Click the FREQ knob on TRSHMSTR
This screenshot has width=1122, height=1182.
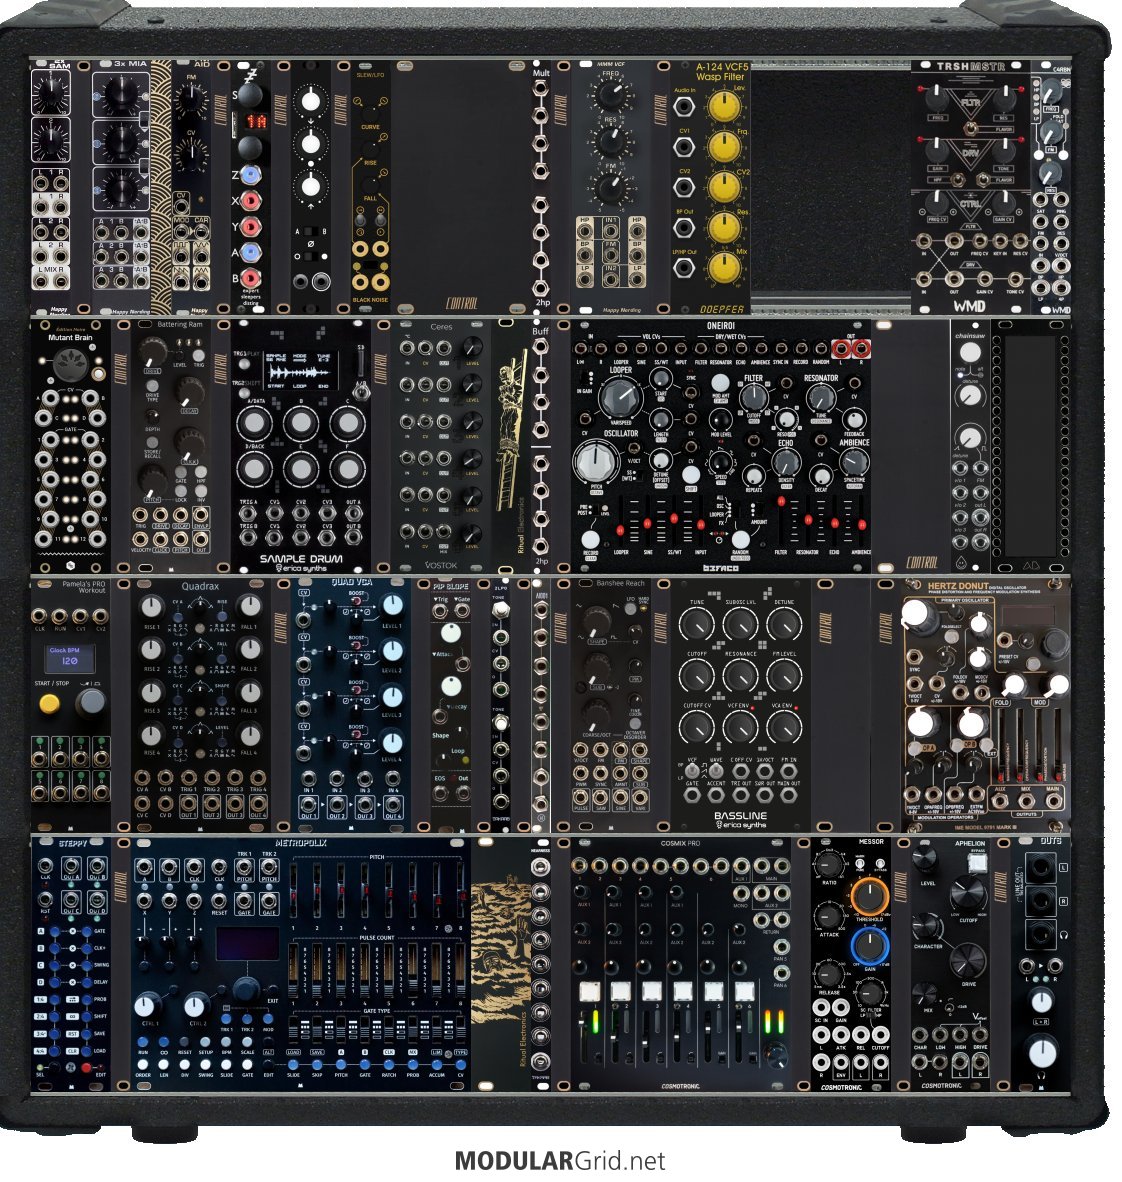(x=937, y=100)
